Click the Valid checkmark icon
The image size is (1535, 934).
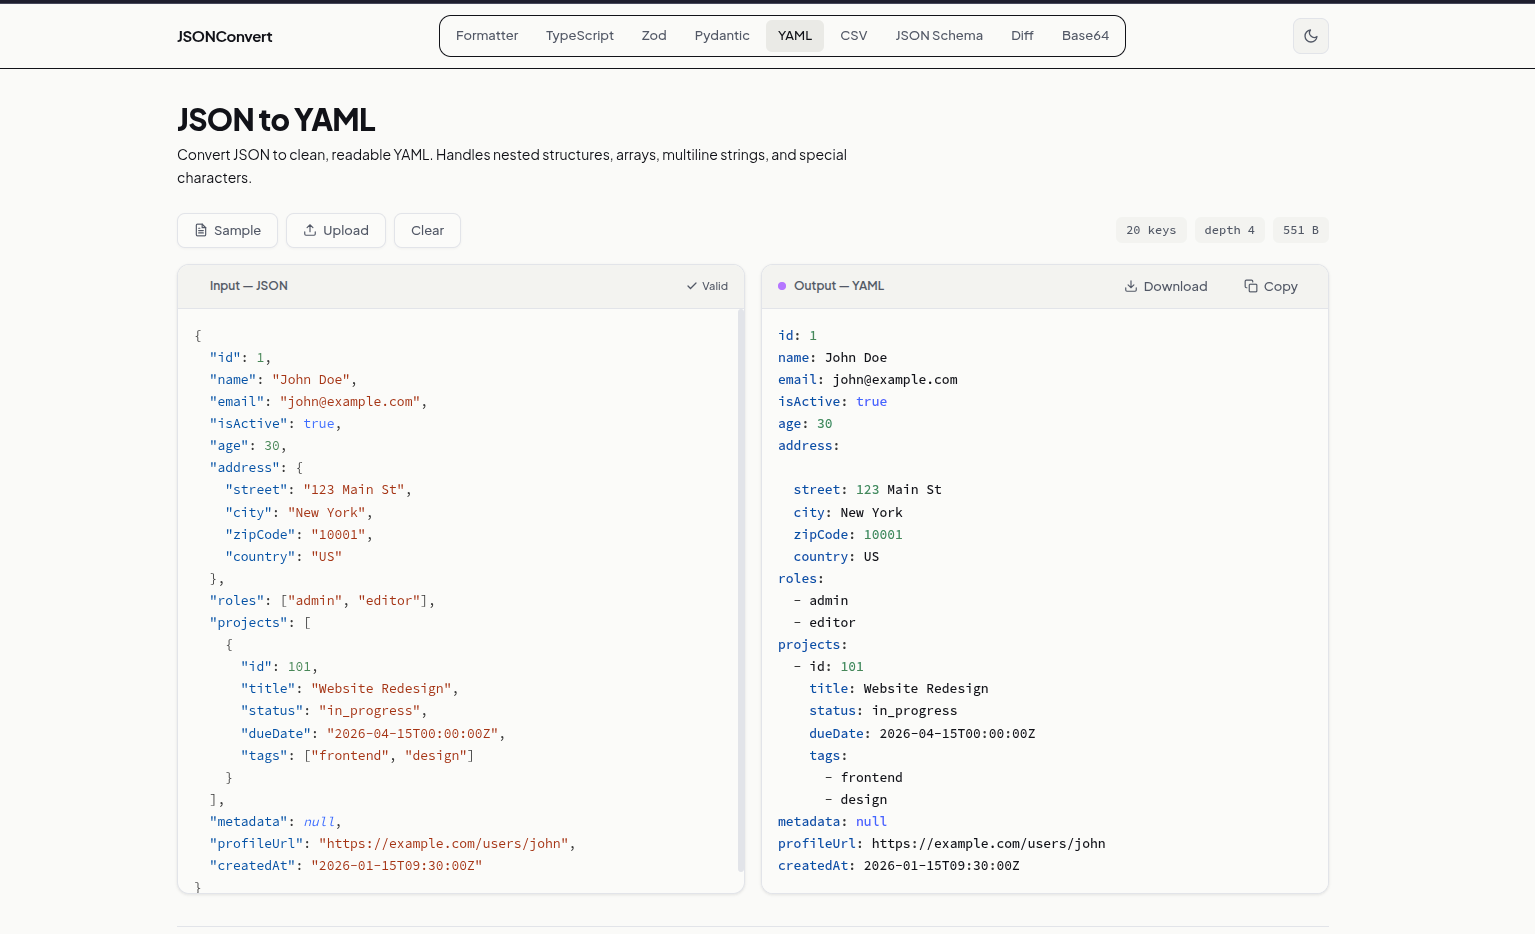[692, 286]
